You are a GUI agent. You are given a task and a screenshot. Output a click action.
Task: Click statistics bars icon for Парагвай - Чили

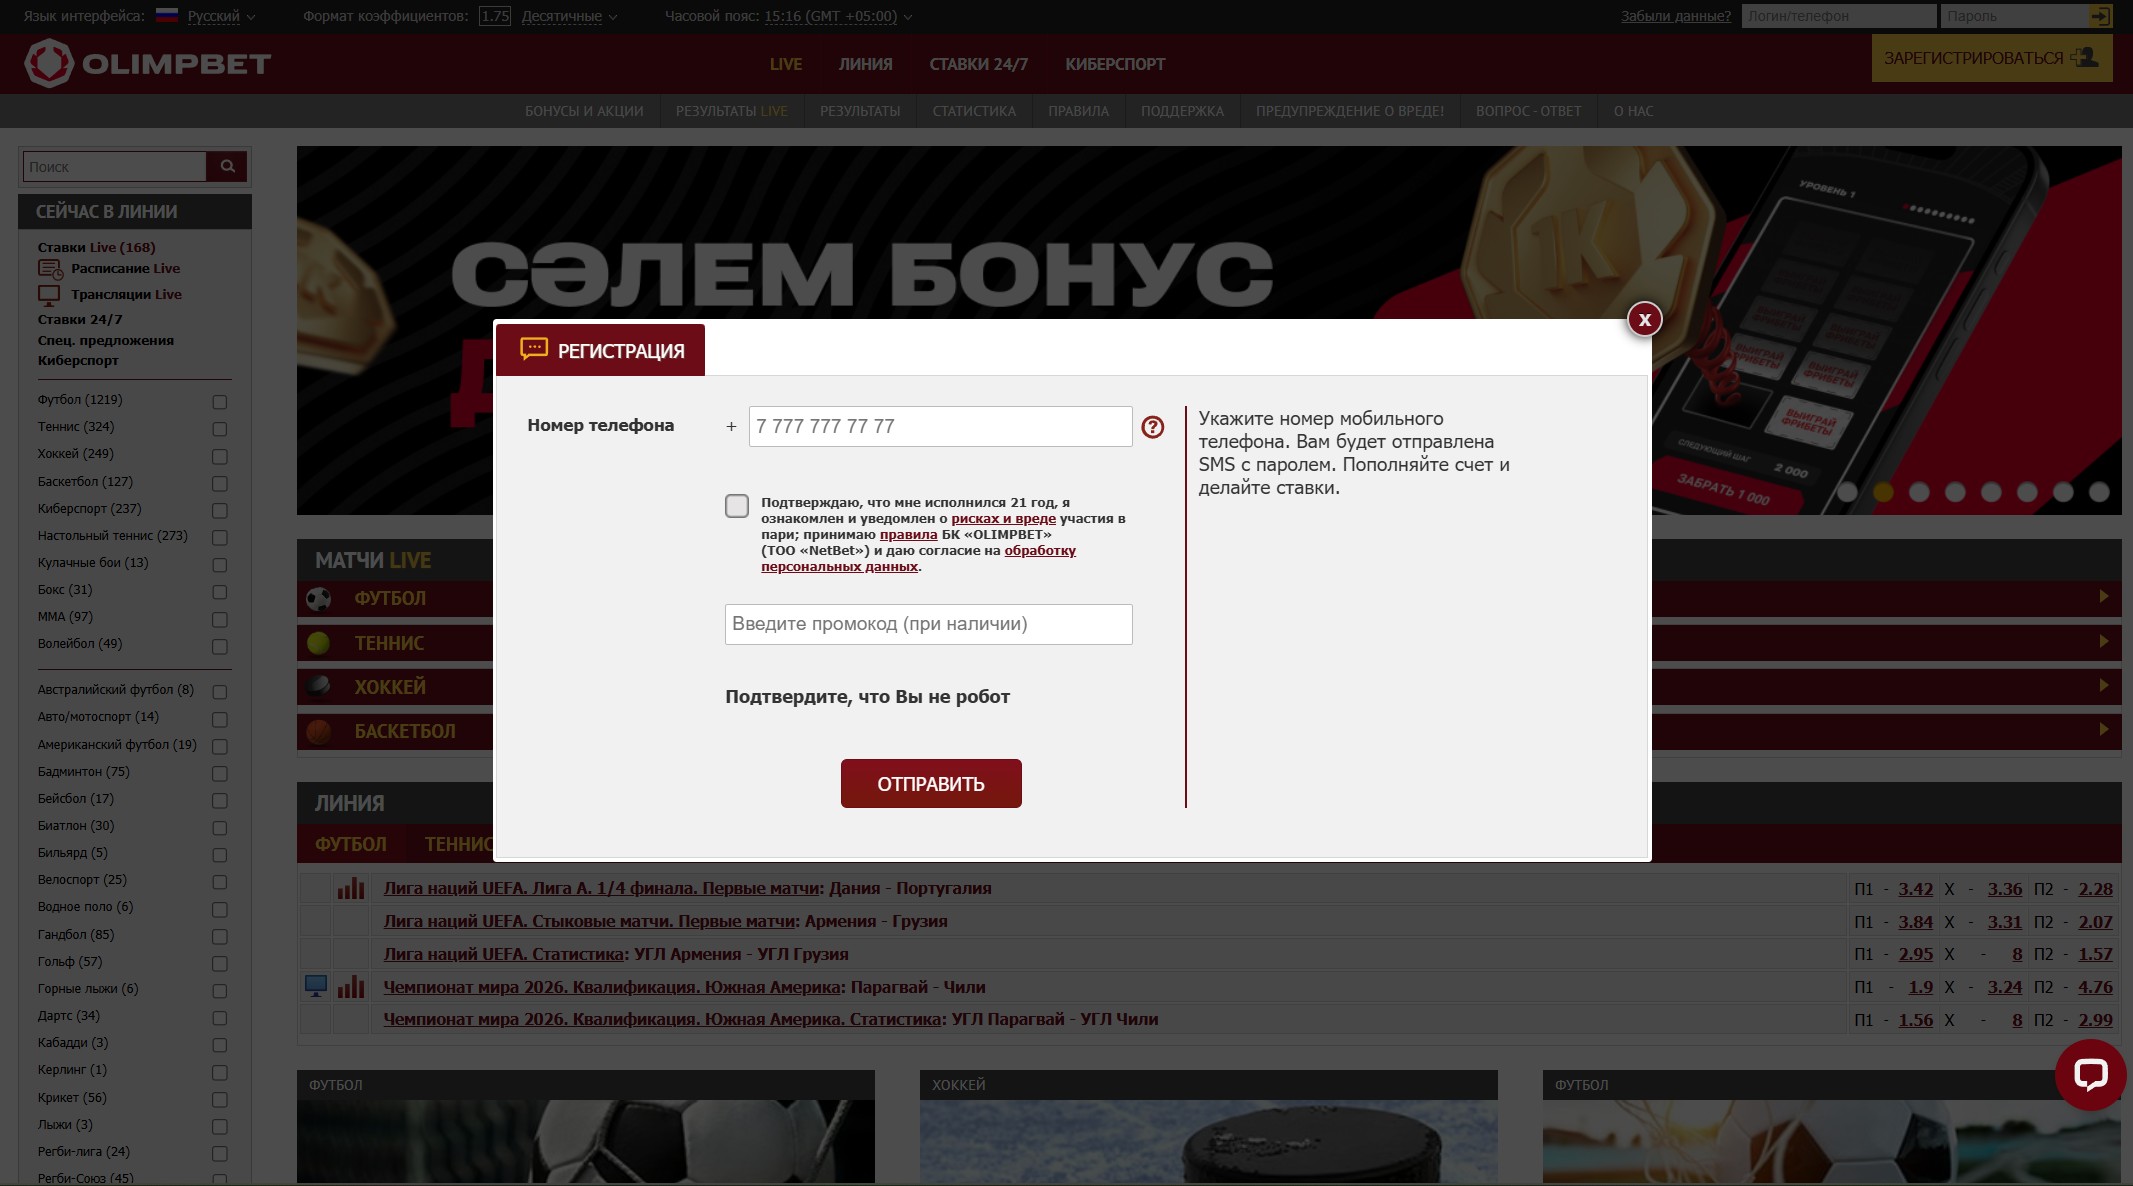351,987
